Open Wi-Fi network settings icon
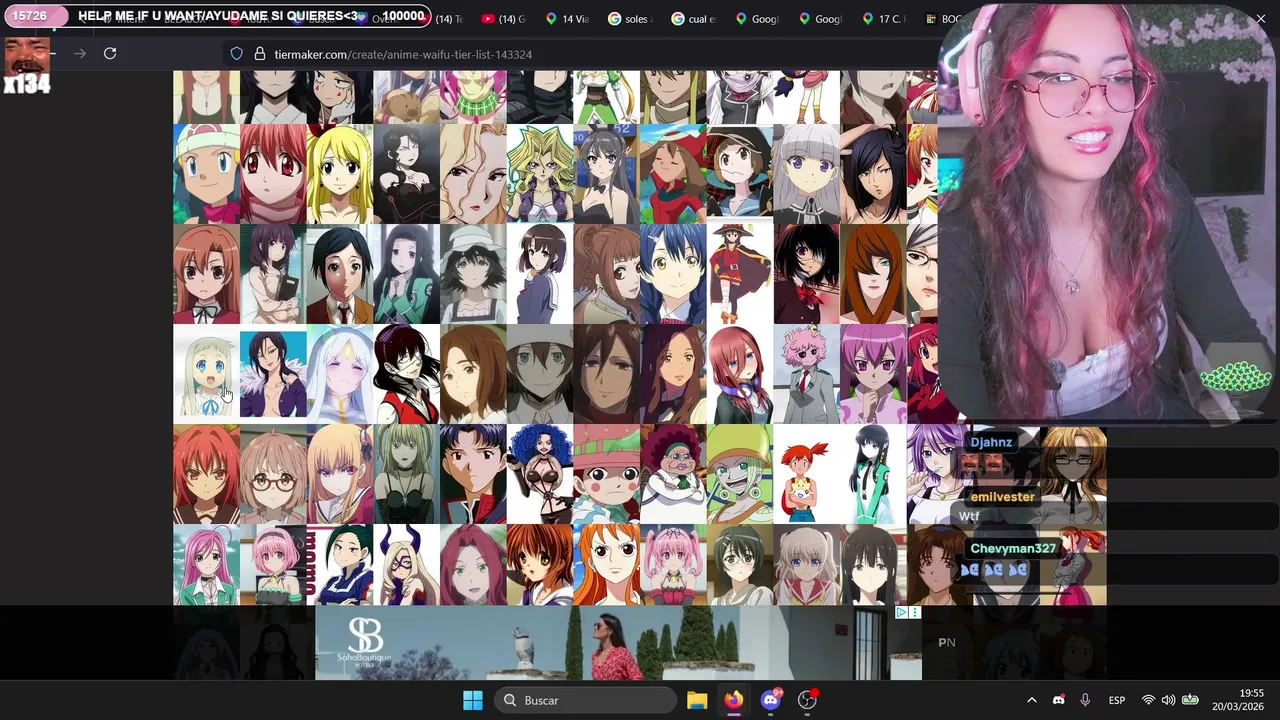This screenshot has height=720, width=1280. coord(1148,700)
